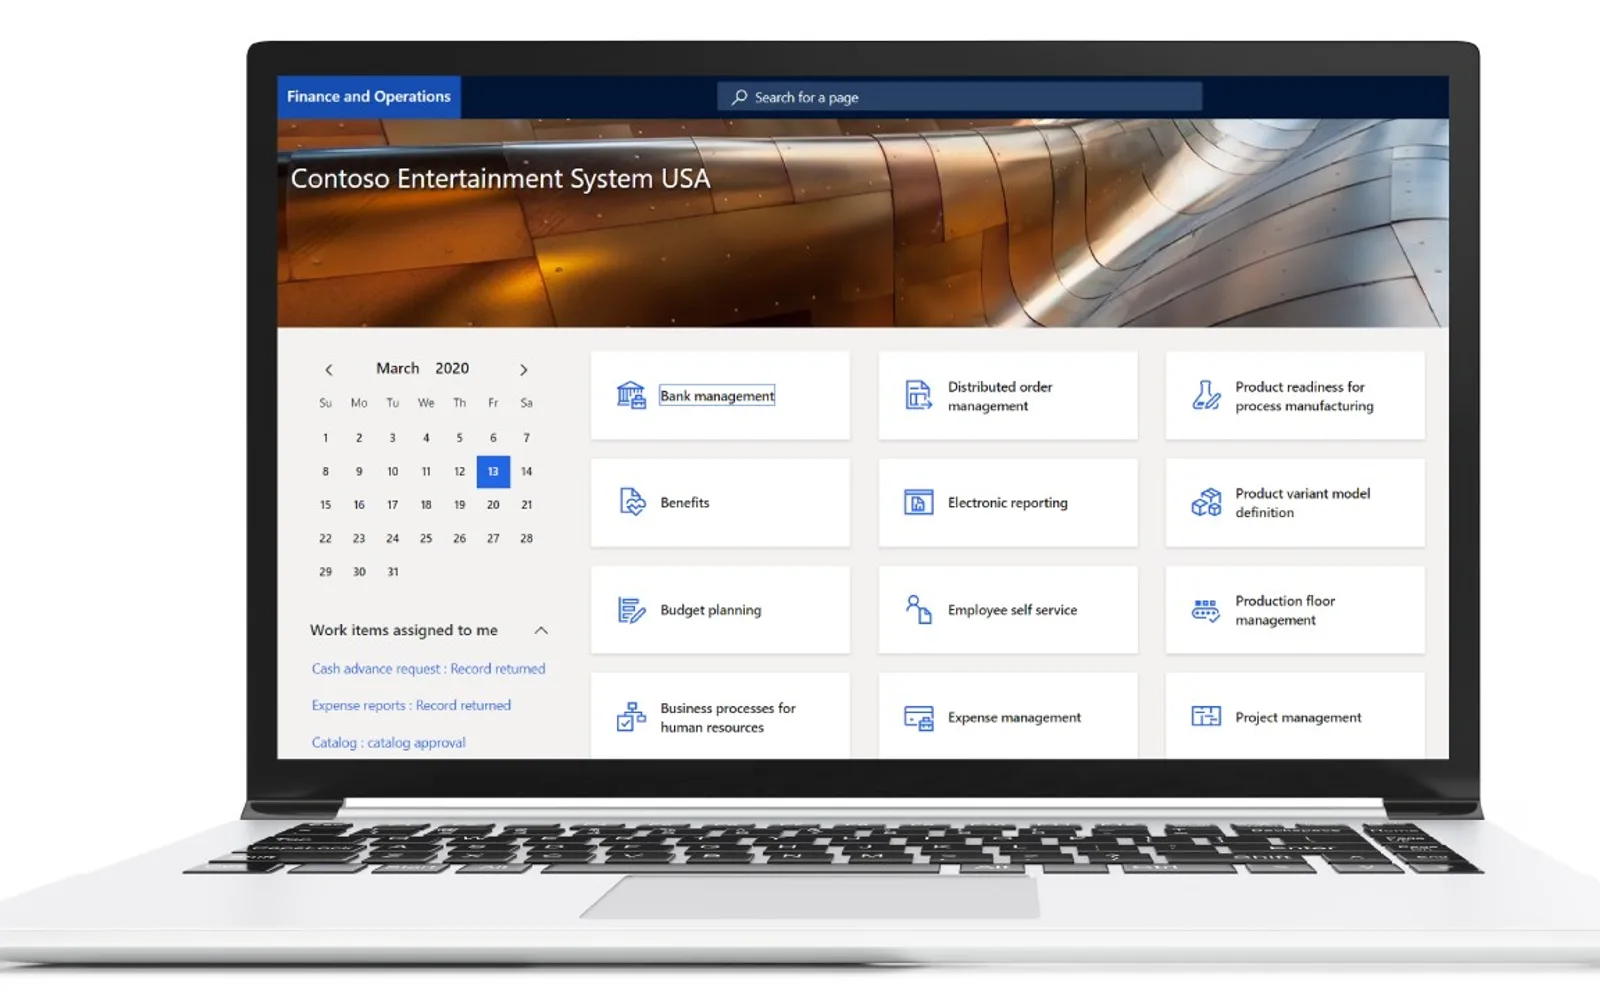Collapse Work items assigned to me section
The width and height of the screenshot is (1600, 1000).
pyautogui.click(x=541, y=630)
